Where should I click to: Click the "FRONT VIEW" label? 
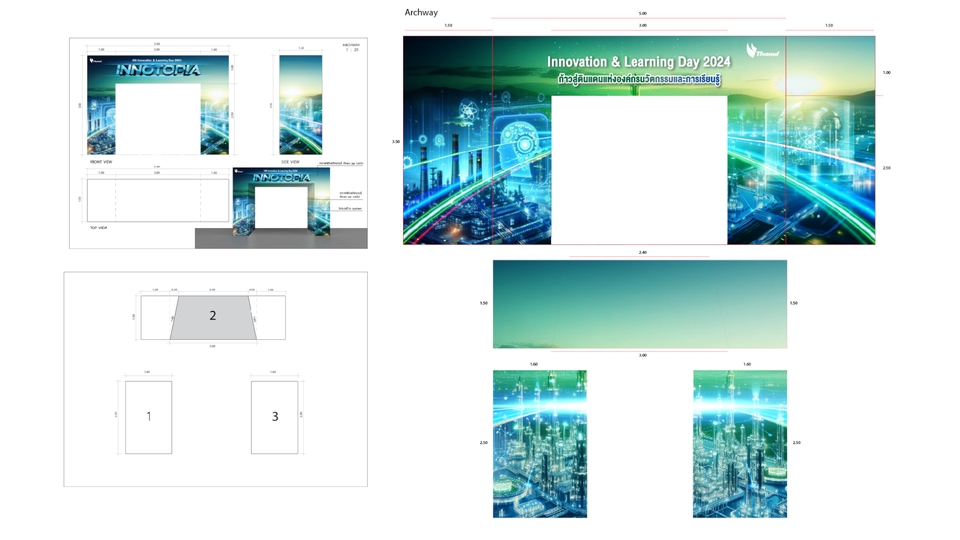tap(101, 162)
